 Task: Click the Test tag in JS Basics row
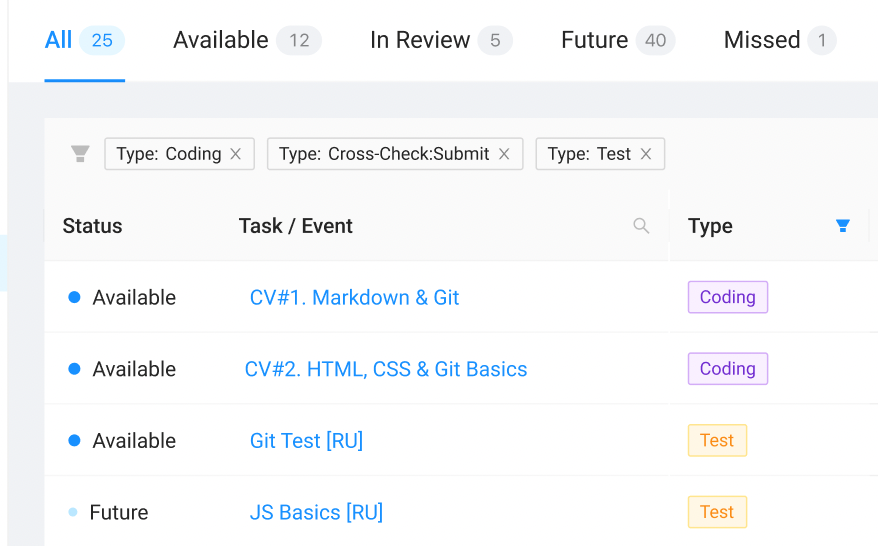(x=717, y=512)
